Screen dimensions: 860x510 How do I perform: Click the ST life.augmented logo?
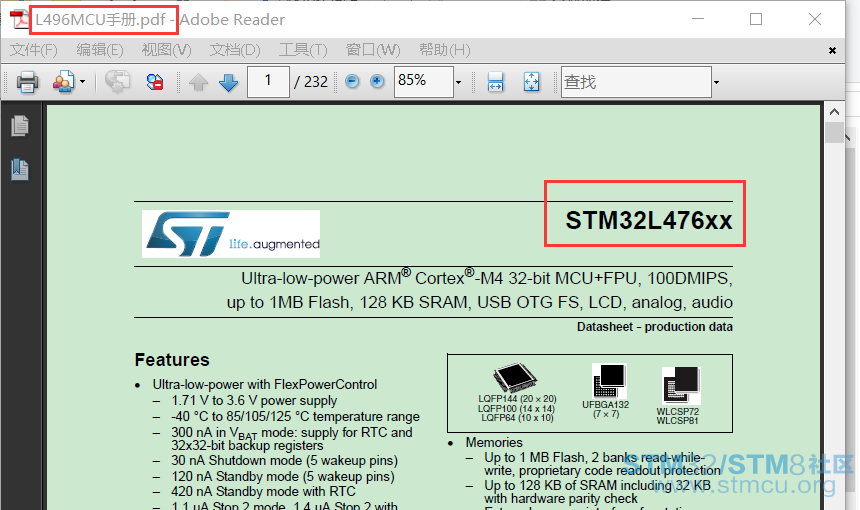(231, 234)
